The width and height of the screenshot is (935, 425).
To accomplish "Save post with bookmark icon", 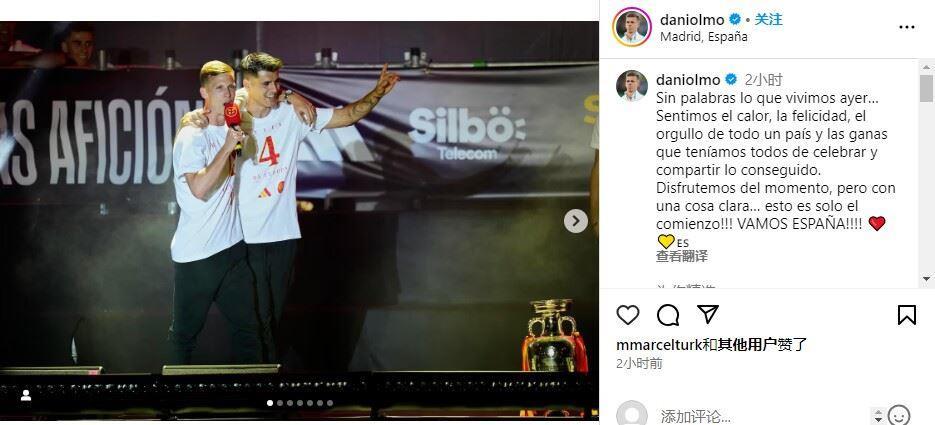I will (906, 315).
